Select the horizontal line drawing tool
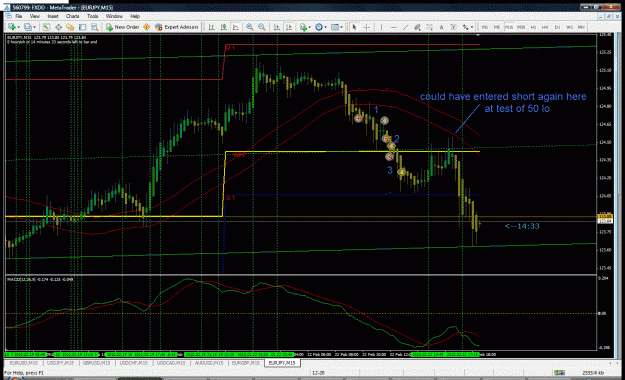This screenshot has height=380, width=625. pyautogui.click(x=393, y=27)
